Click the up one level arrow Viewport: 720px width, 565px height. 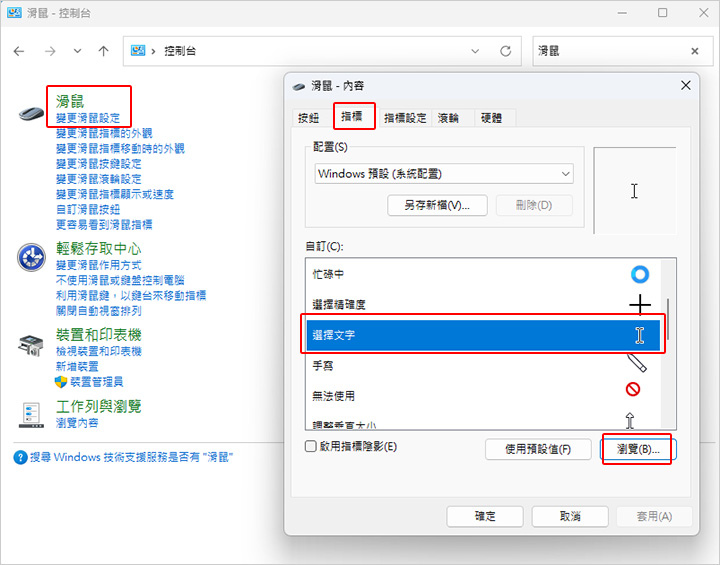pos(104,51)
